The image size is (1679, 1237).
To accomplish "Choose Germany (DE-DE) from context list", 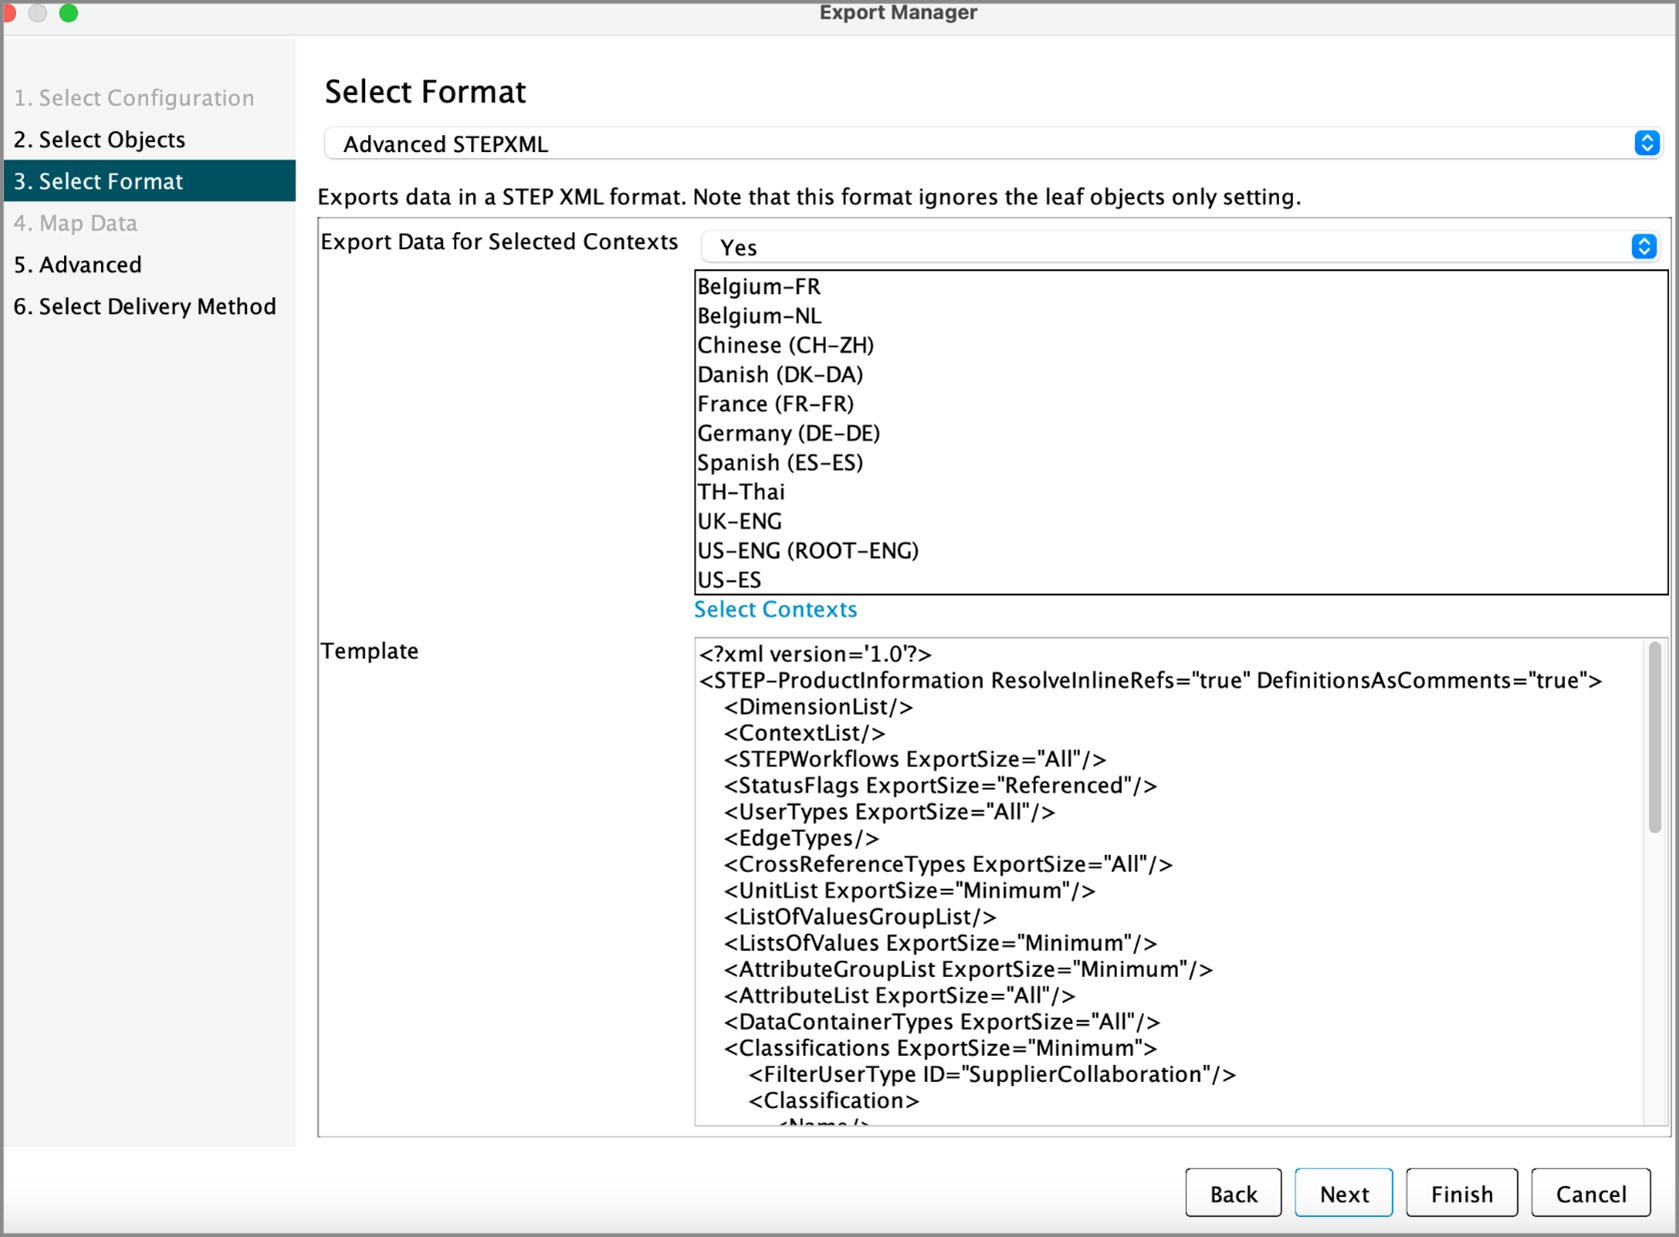I will tap(789, 434).
